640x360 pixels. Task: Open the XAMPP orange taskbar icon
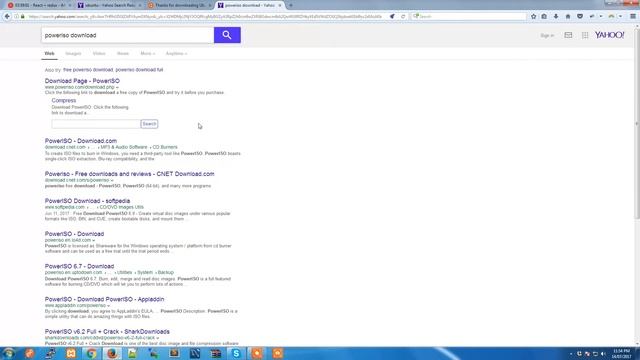[x=71, y=353]
